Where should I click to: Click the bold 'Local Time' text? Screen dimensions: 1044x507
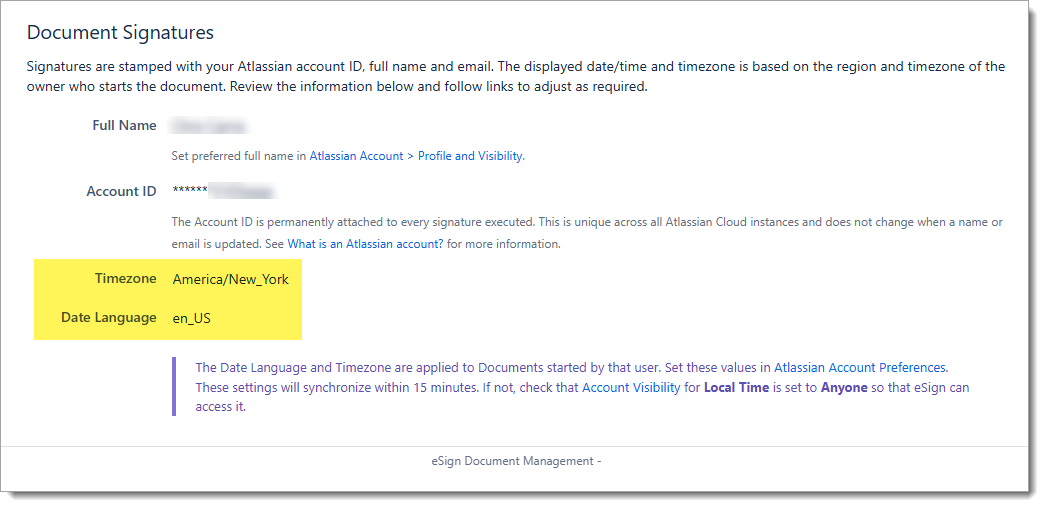737,387
